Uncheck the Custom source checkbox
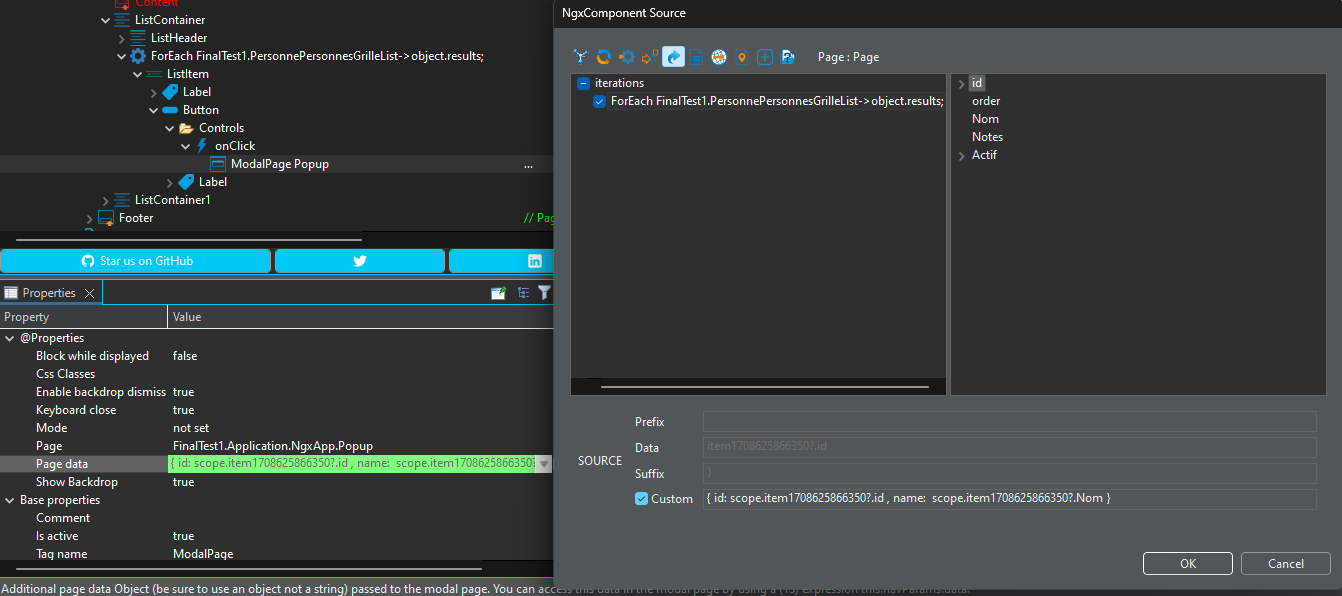The image size is (1342, 596). coord(641,498)
